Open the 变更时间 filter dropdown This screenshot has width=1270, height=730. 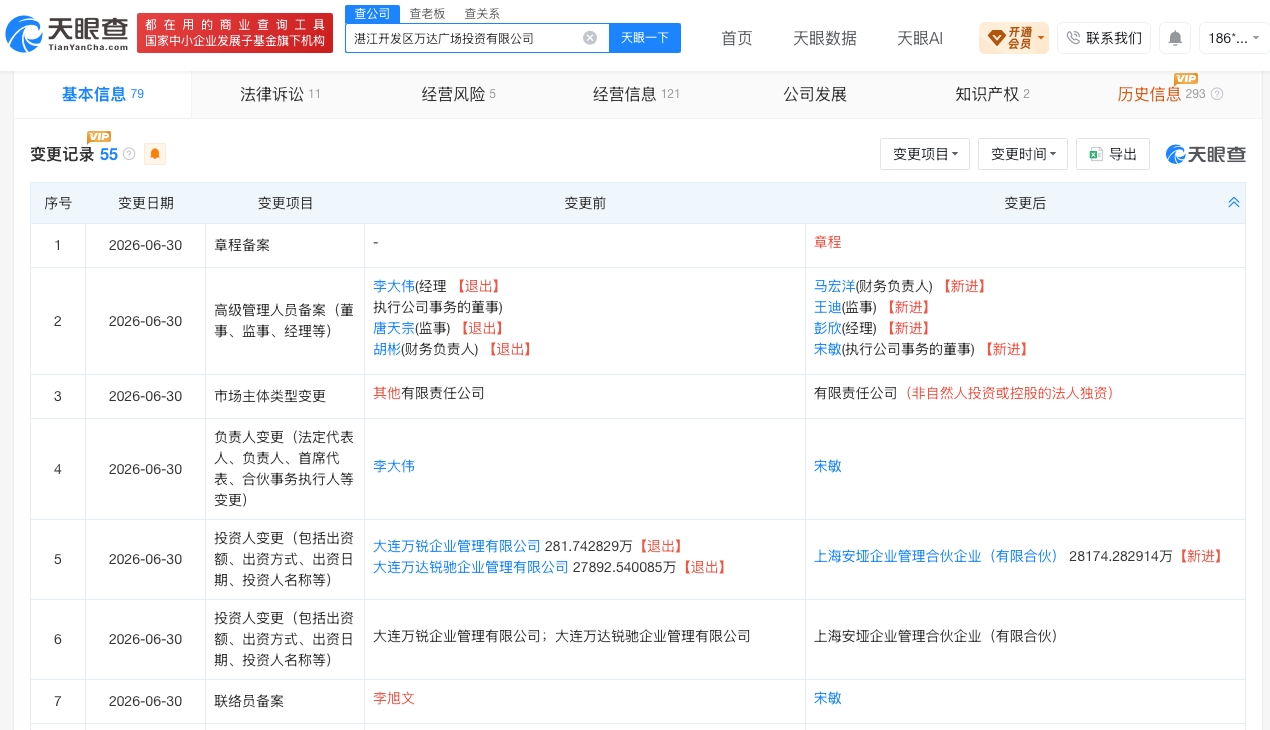pos(1023,154)
